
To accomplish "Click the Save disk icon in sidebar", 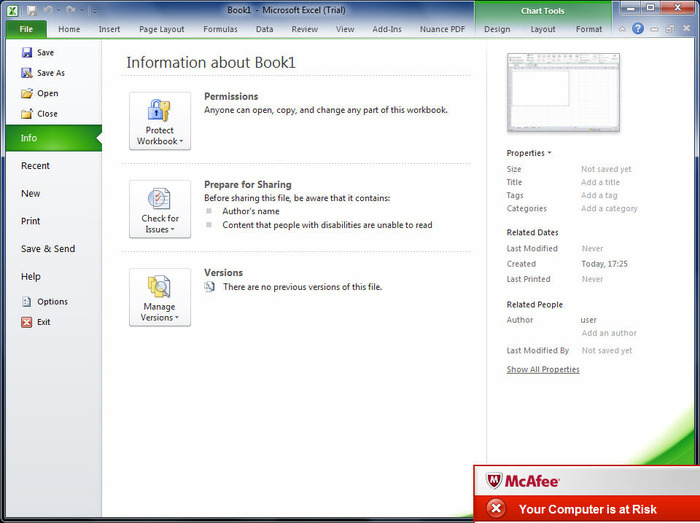I will pyautogui.click(x=27, y=53).
